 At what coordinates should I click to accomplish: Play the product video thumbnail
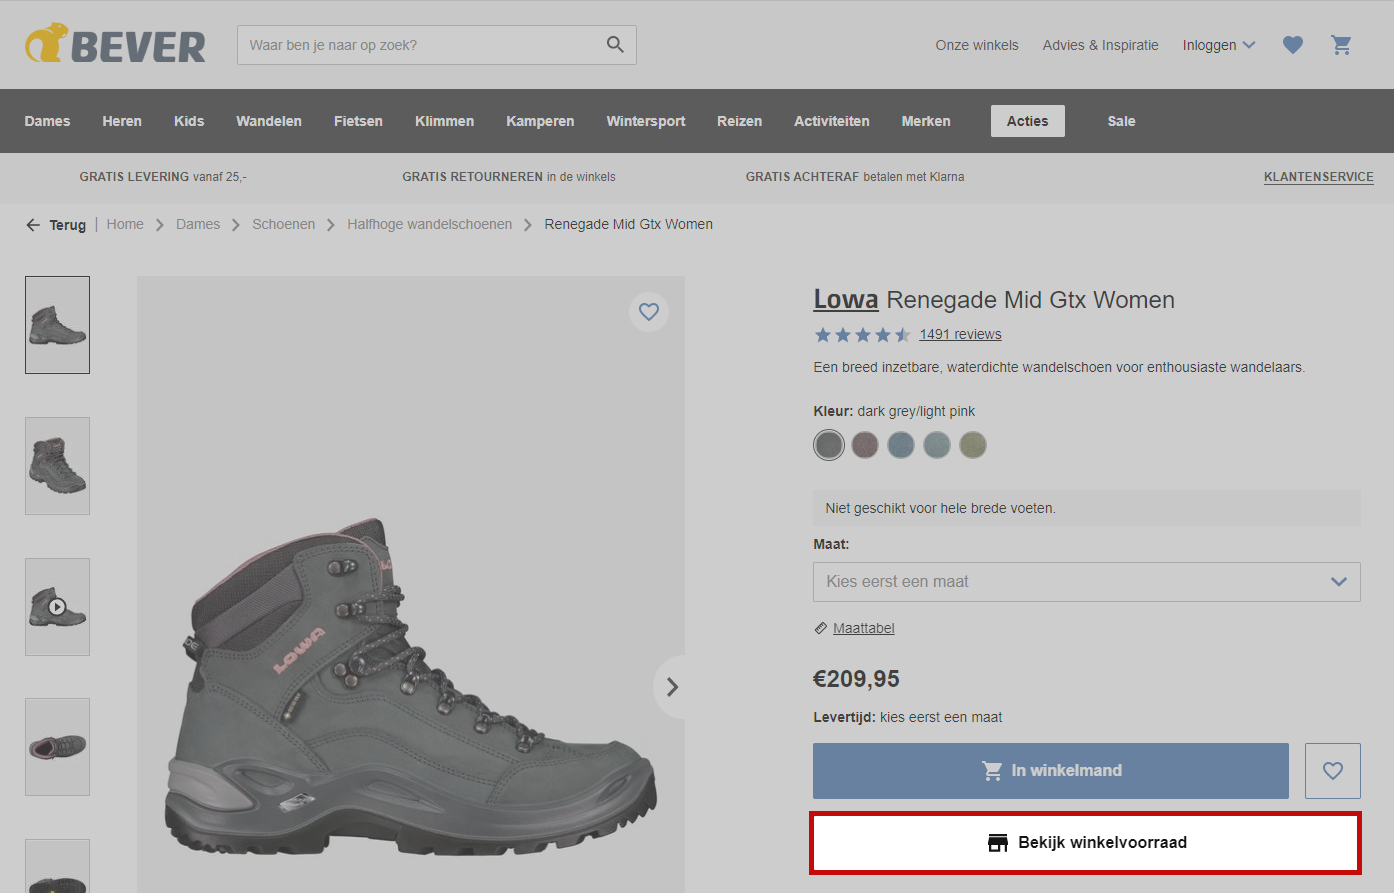[57, 607]
